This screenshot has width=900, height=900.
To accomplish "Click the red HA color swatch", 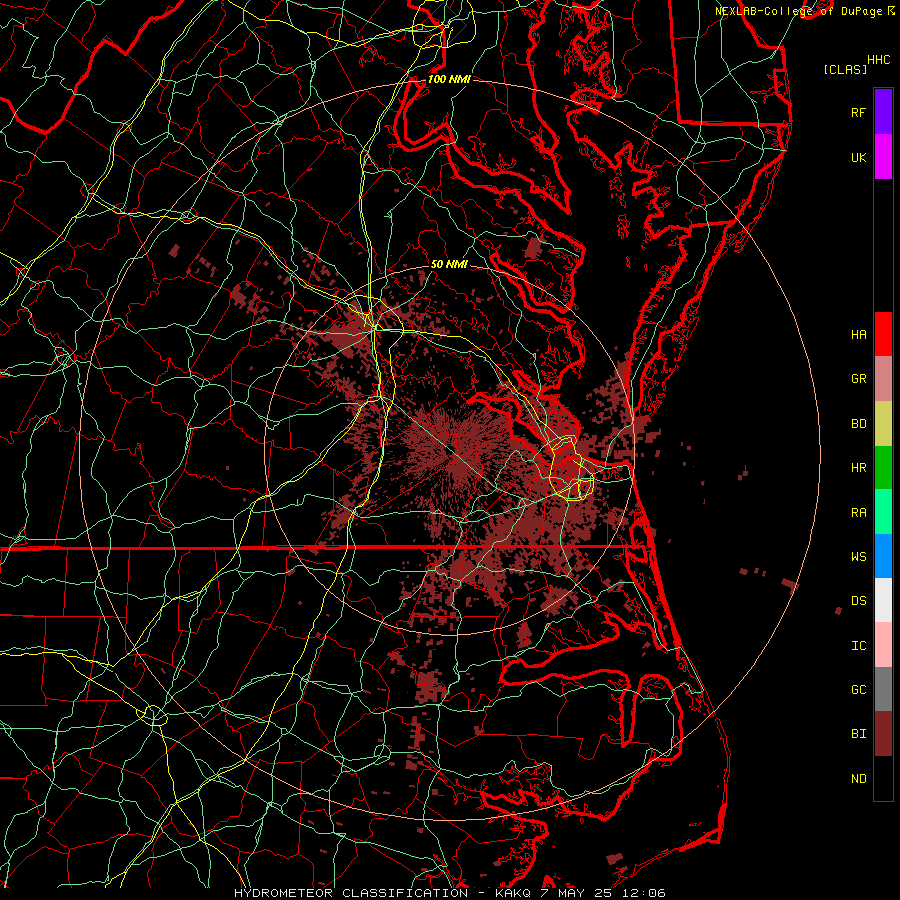I will coord(883,334).
